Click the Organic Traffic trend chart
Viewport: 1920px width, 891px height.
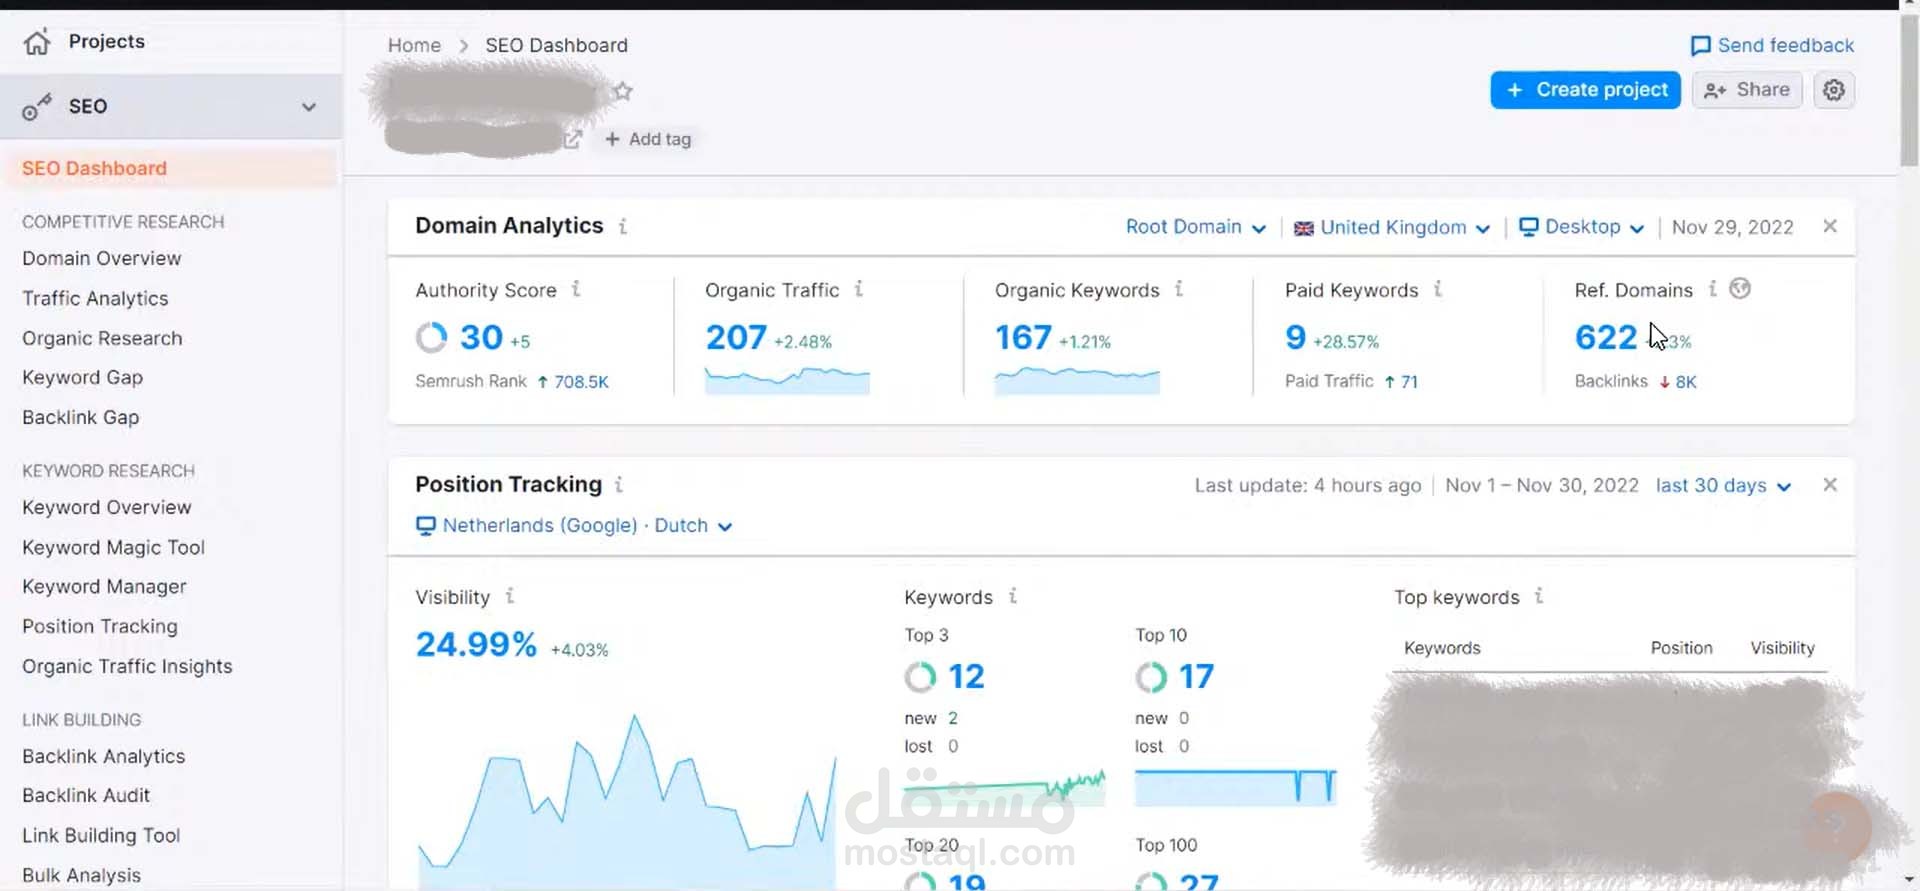(787, 380)
